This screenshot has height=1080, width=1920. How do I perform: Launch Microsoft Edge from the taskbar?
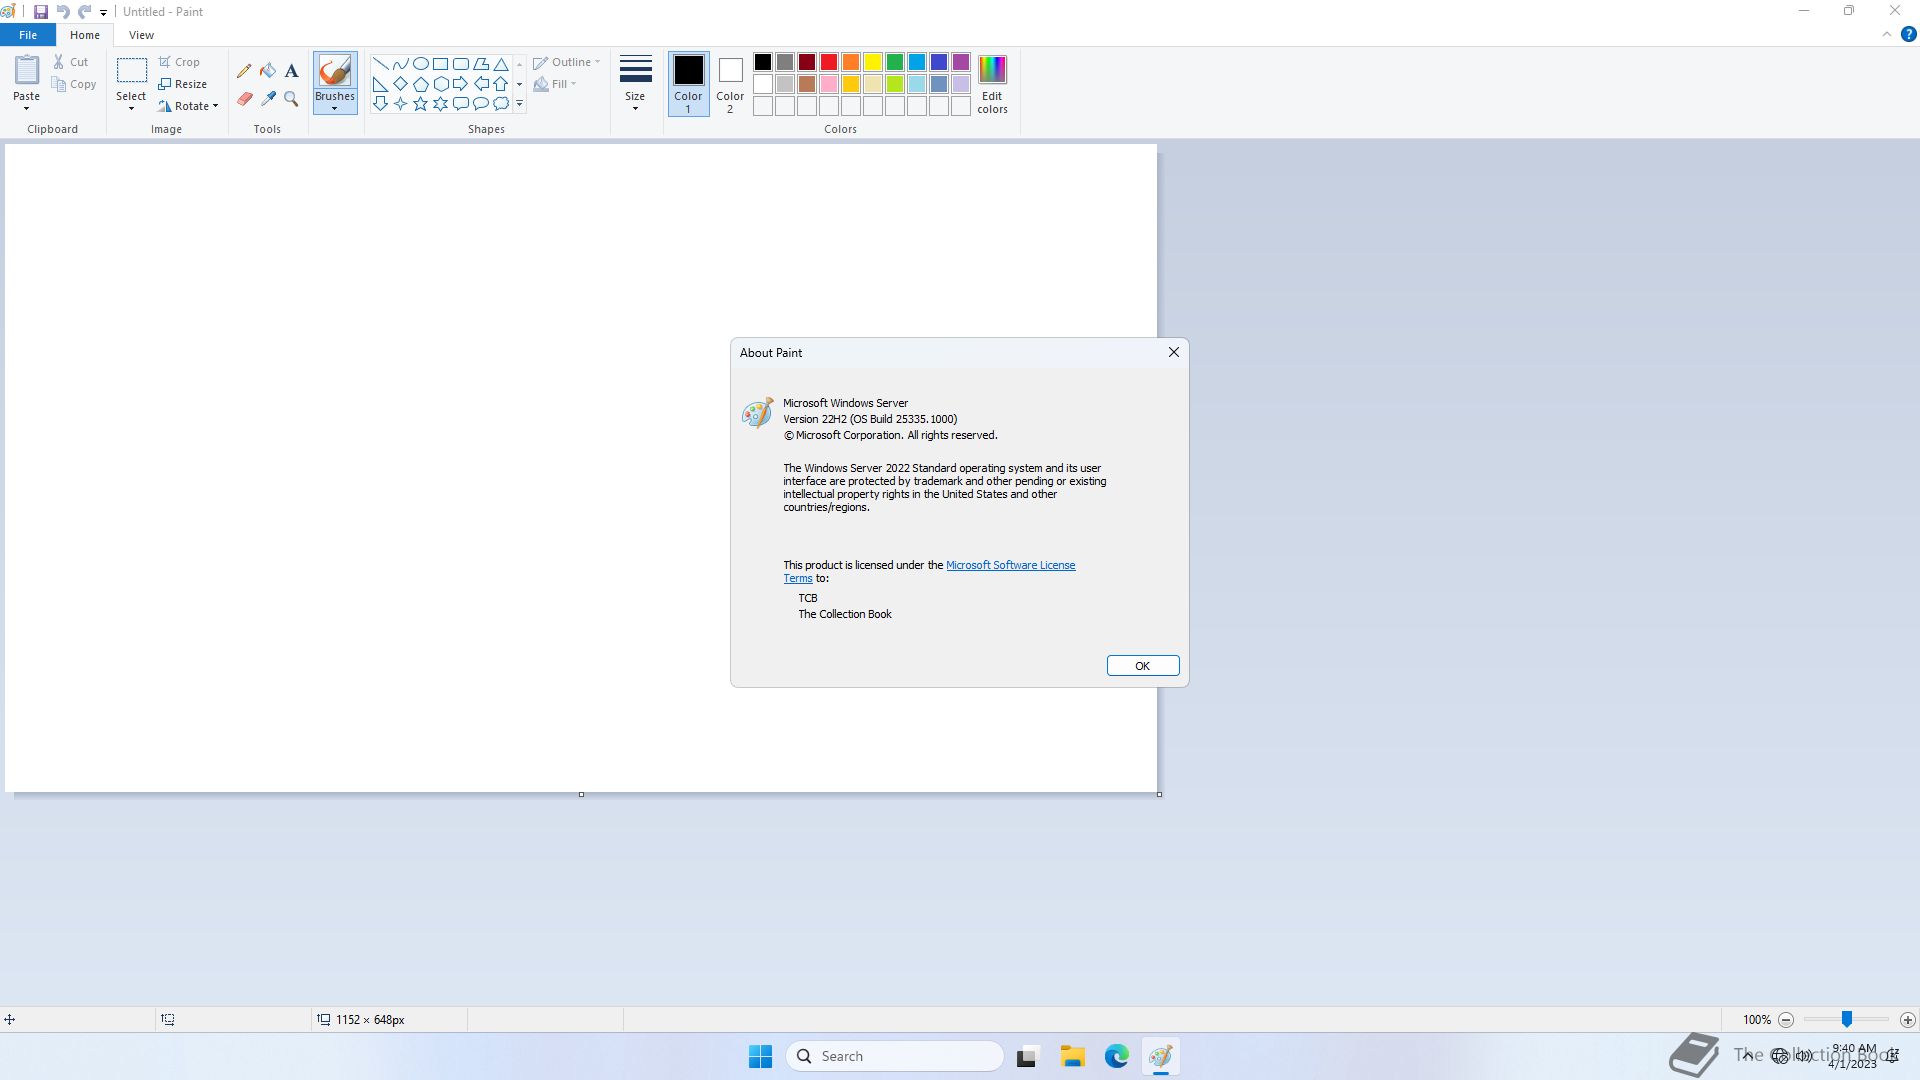pyautogui.click(x=1117, y=1056)
